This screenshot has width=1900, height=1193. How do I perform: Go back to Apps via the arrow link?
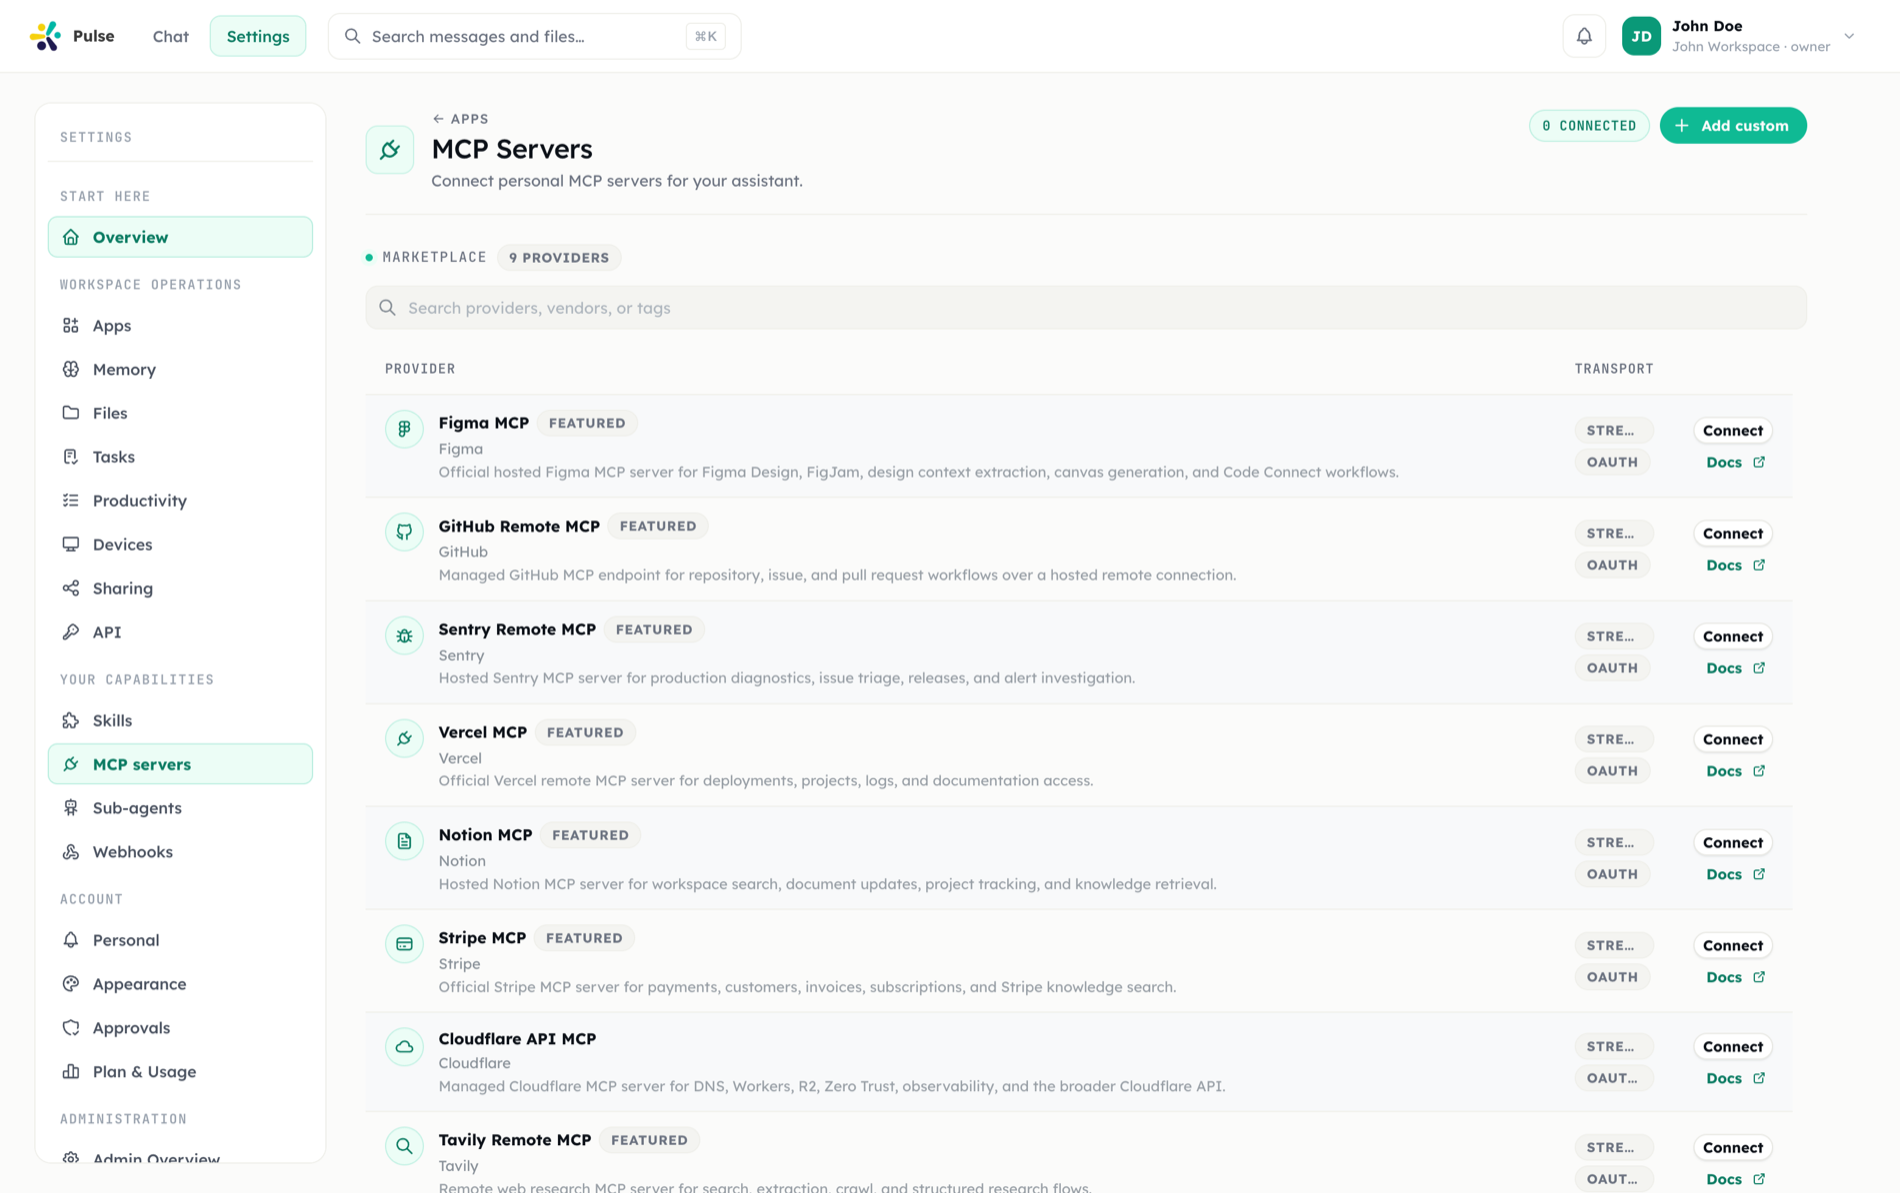click(460, 118)
